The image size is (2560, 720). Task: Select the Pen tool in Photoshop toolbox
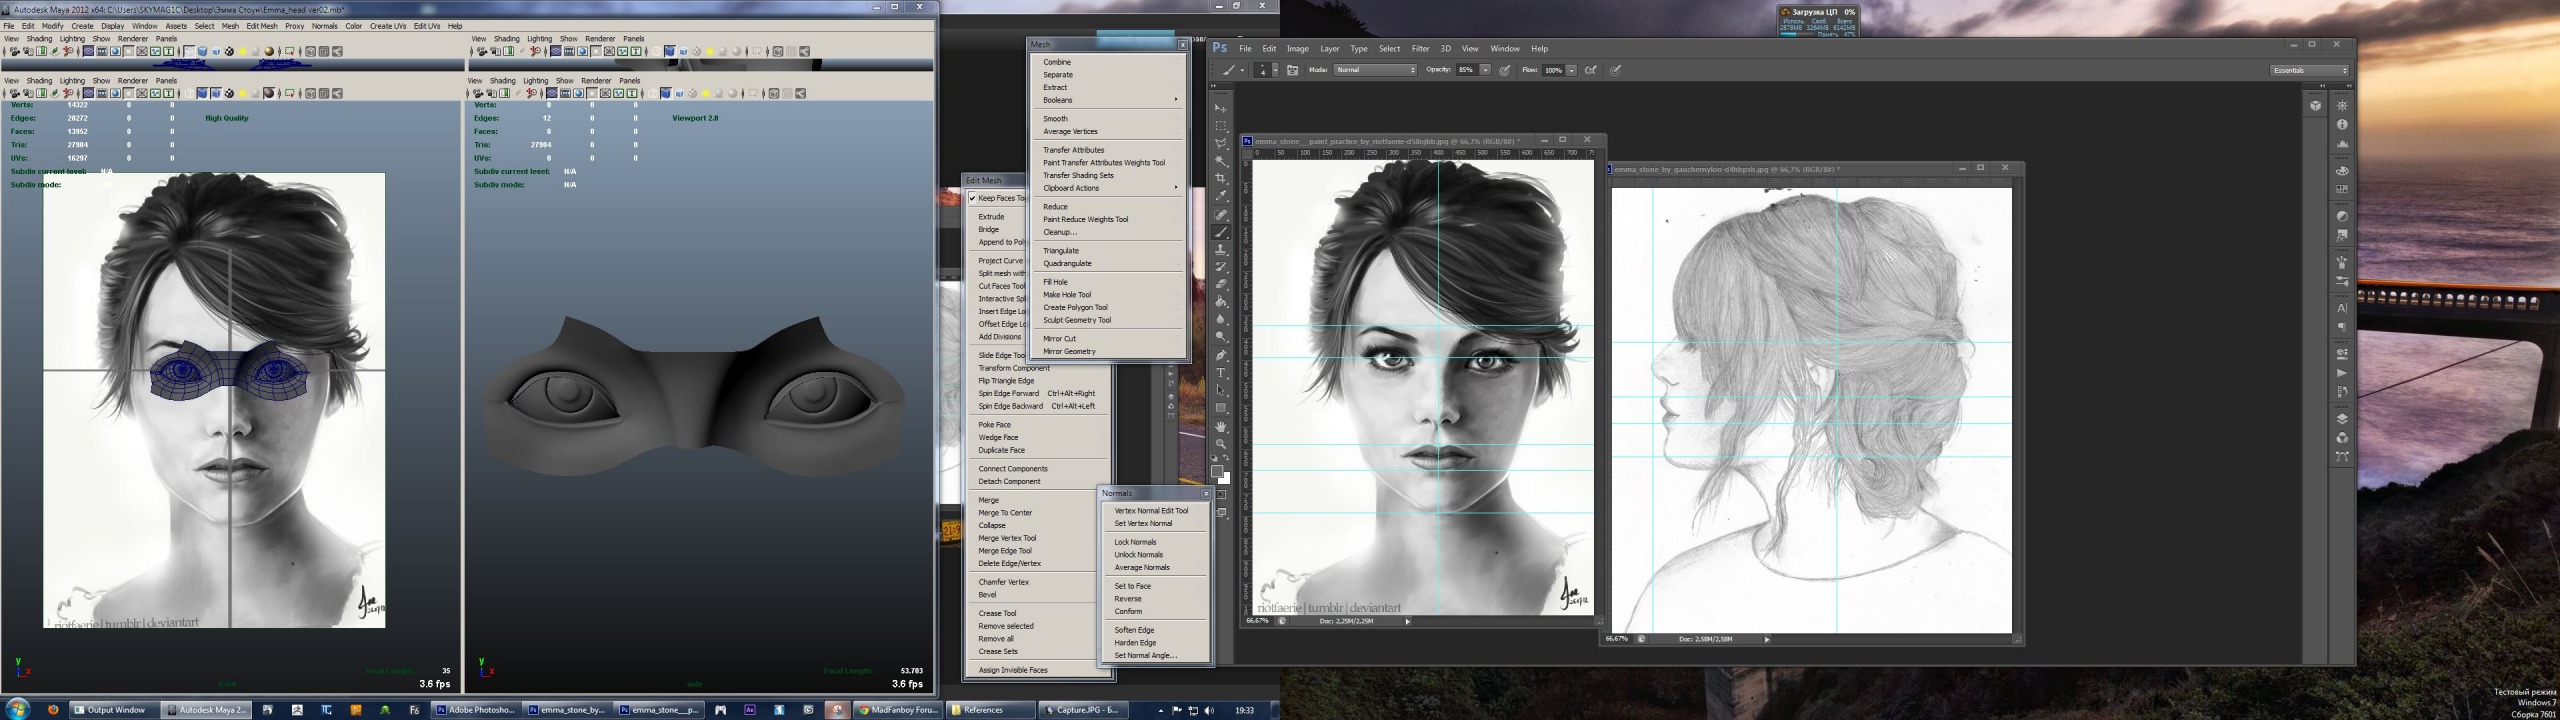(1221, 355)
